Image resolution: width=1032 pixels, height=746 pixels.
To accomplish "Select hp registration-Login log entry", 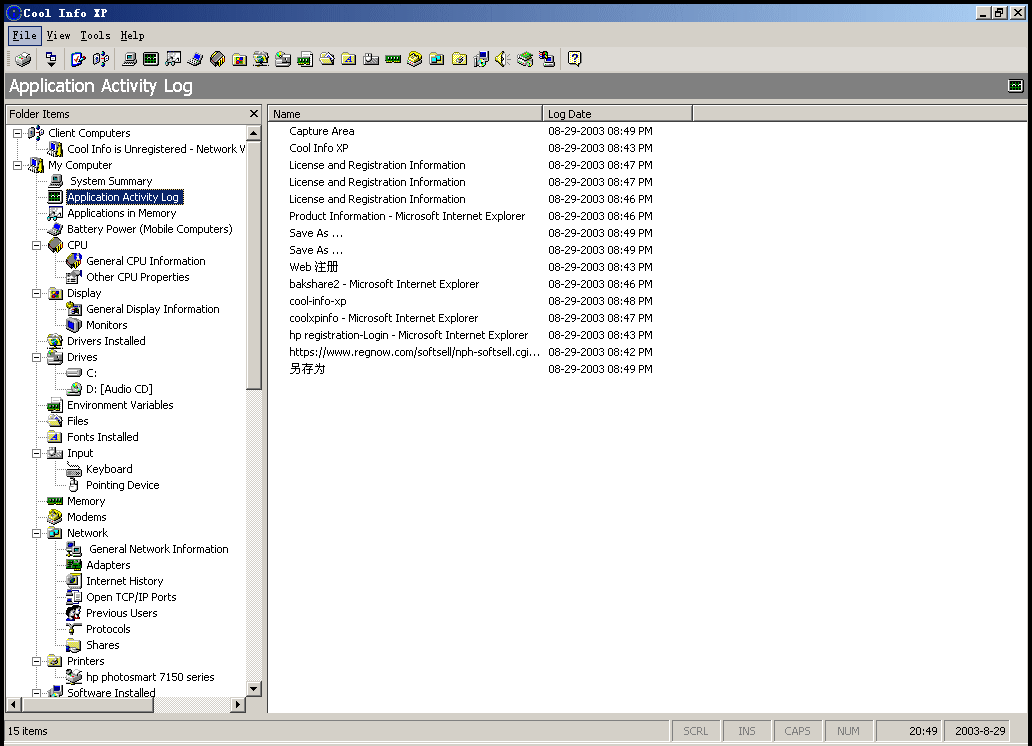I will 408,335.
